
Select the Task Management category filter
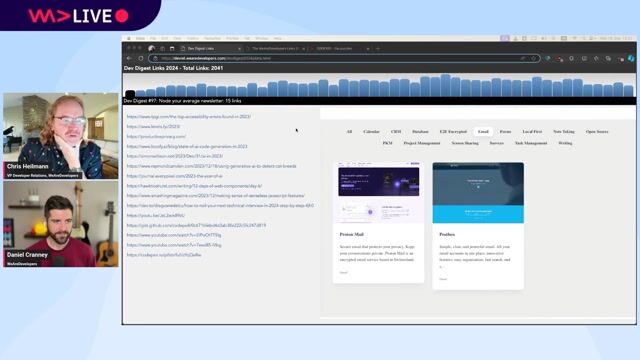point(531,143)
